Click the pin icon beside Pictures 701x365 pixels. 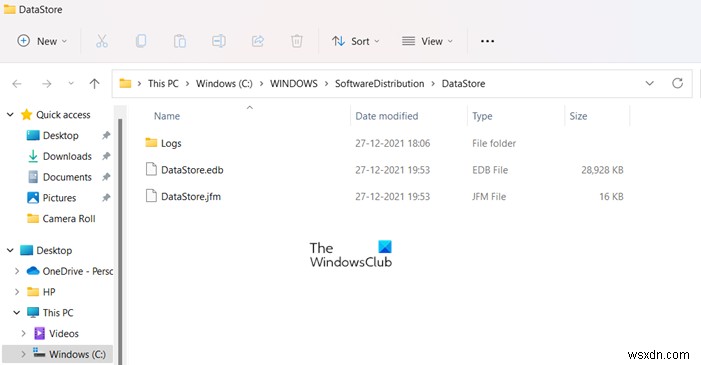(106, 198)
